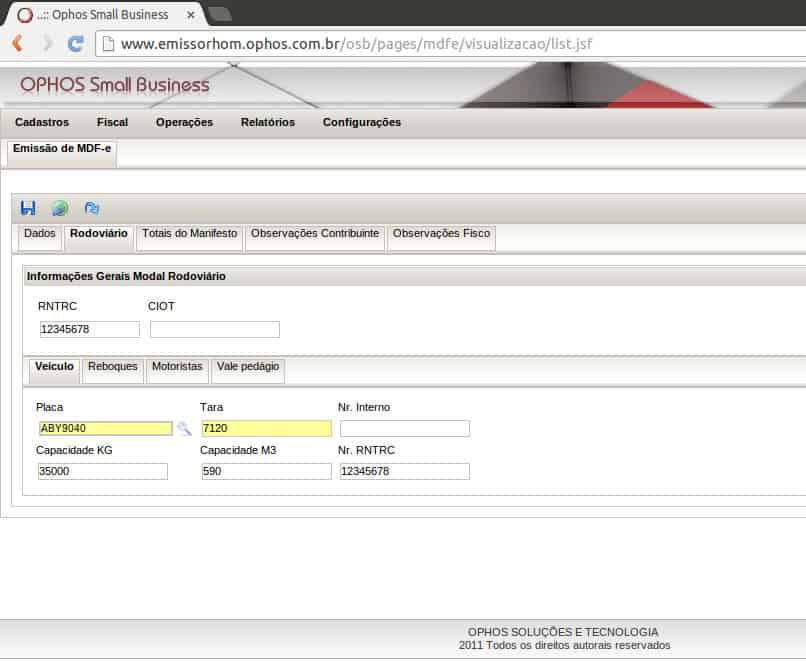Click the OPHOS Small Business logo
Image resolution: width=806 pixels, height=661 pixels.
click(115, 85)
